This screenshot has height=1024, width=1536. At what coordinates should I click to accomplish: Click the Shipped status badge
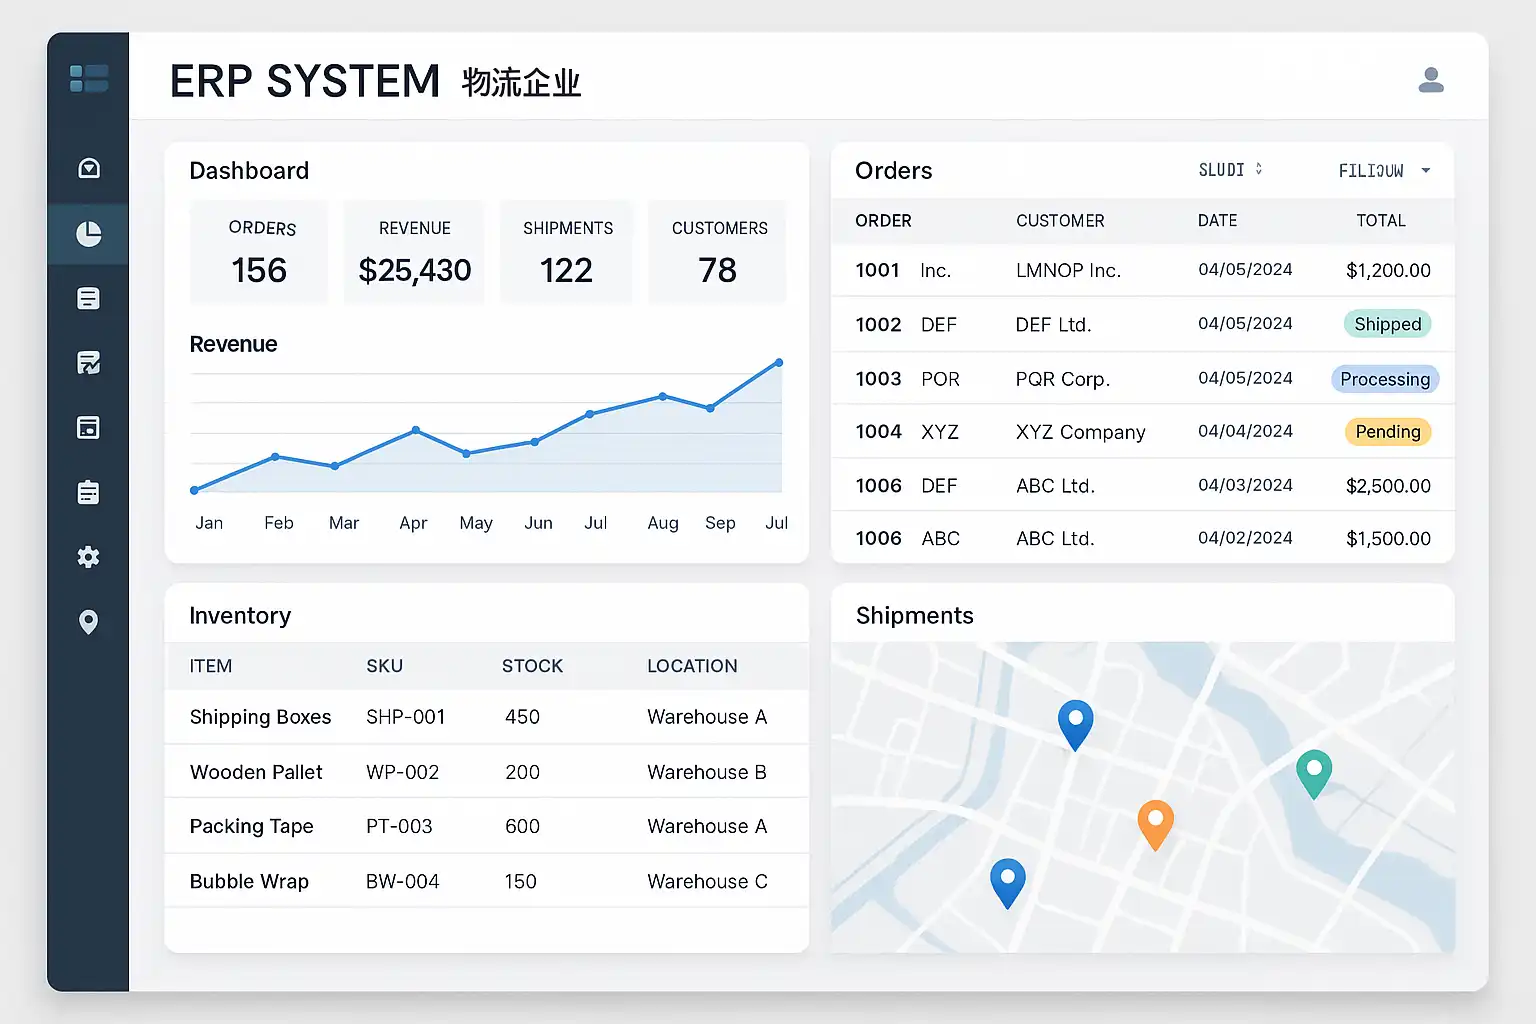1387,324
